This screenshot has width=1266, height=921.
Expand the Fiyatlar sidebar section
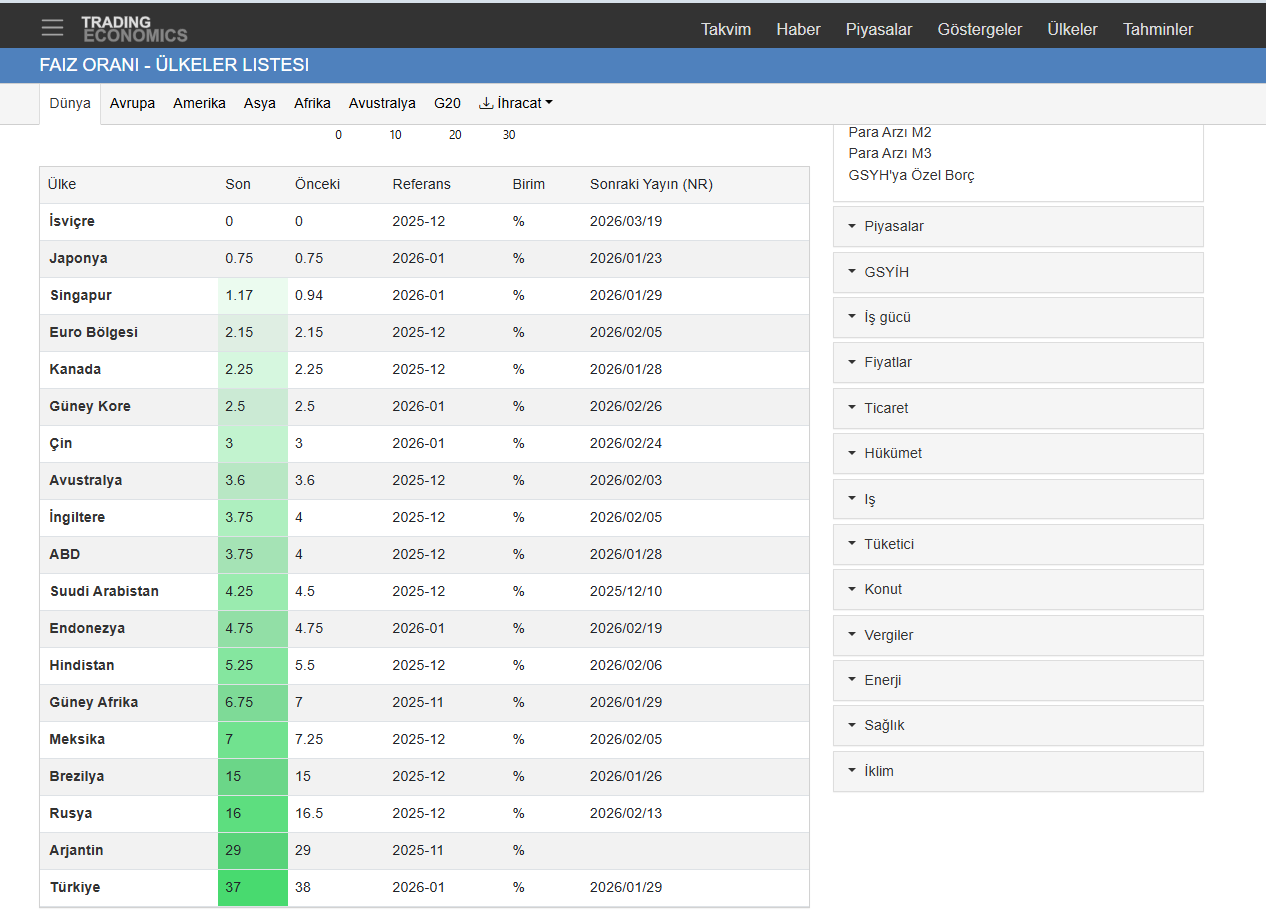[x=1018, y=362]
